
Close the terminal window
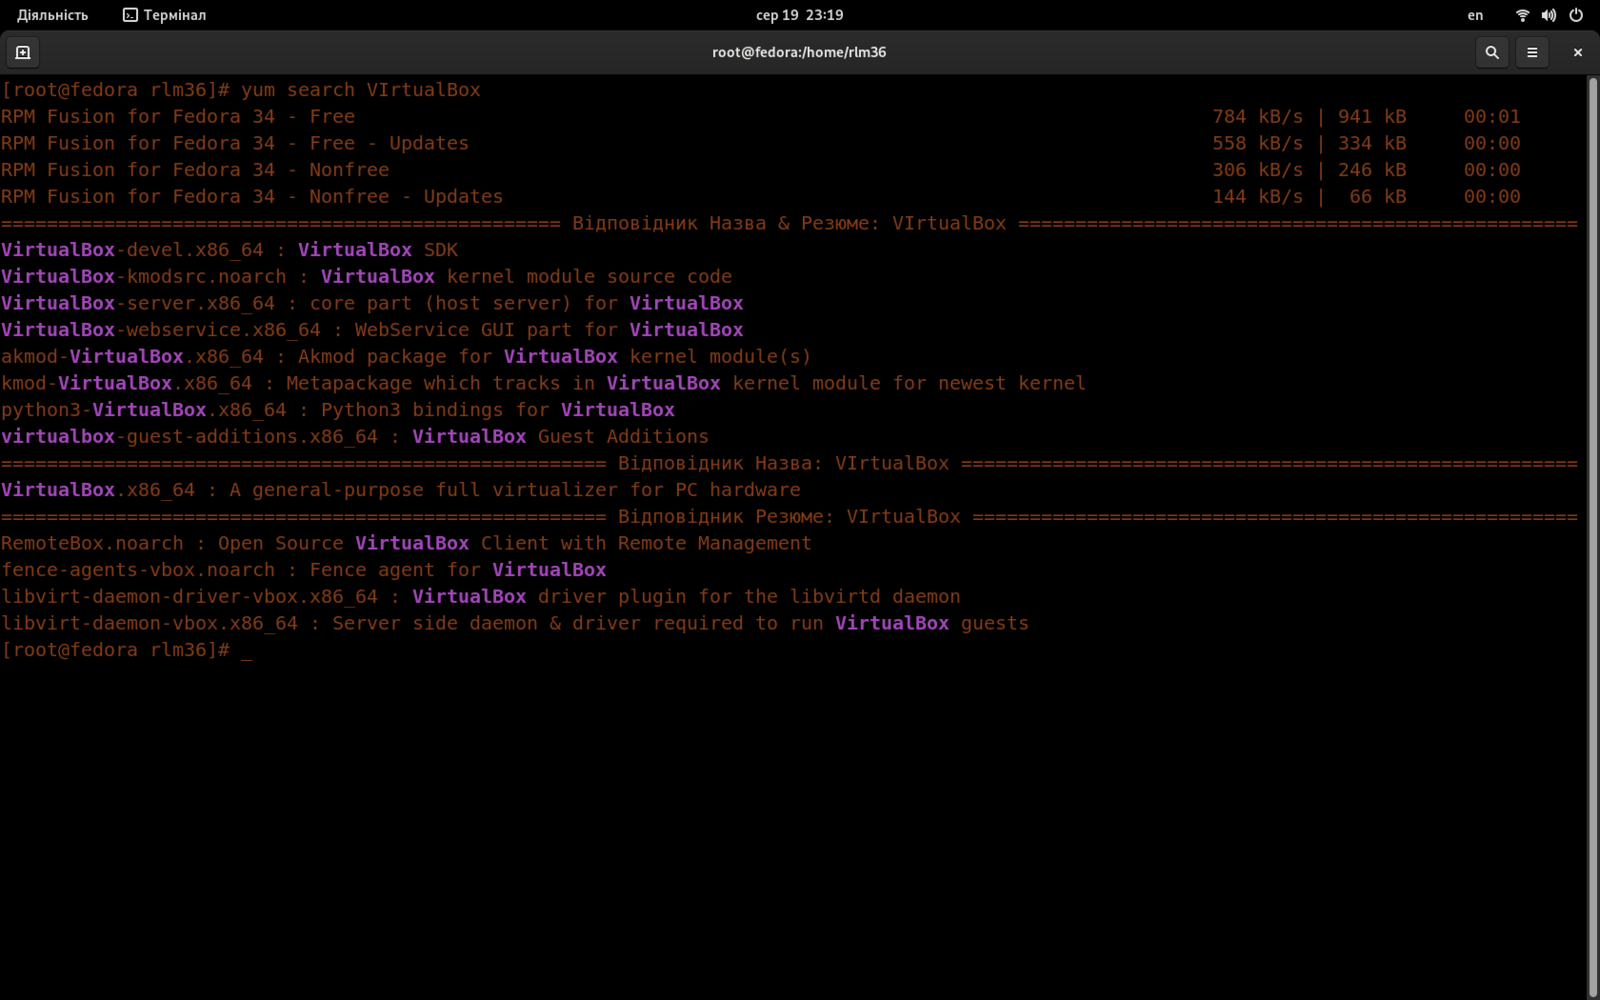[1578, 52]
